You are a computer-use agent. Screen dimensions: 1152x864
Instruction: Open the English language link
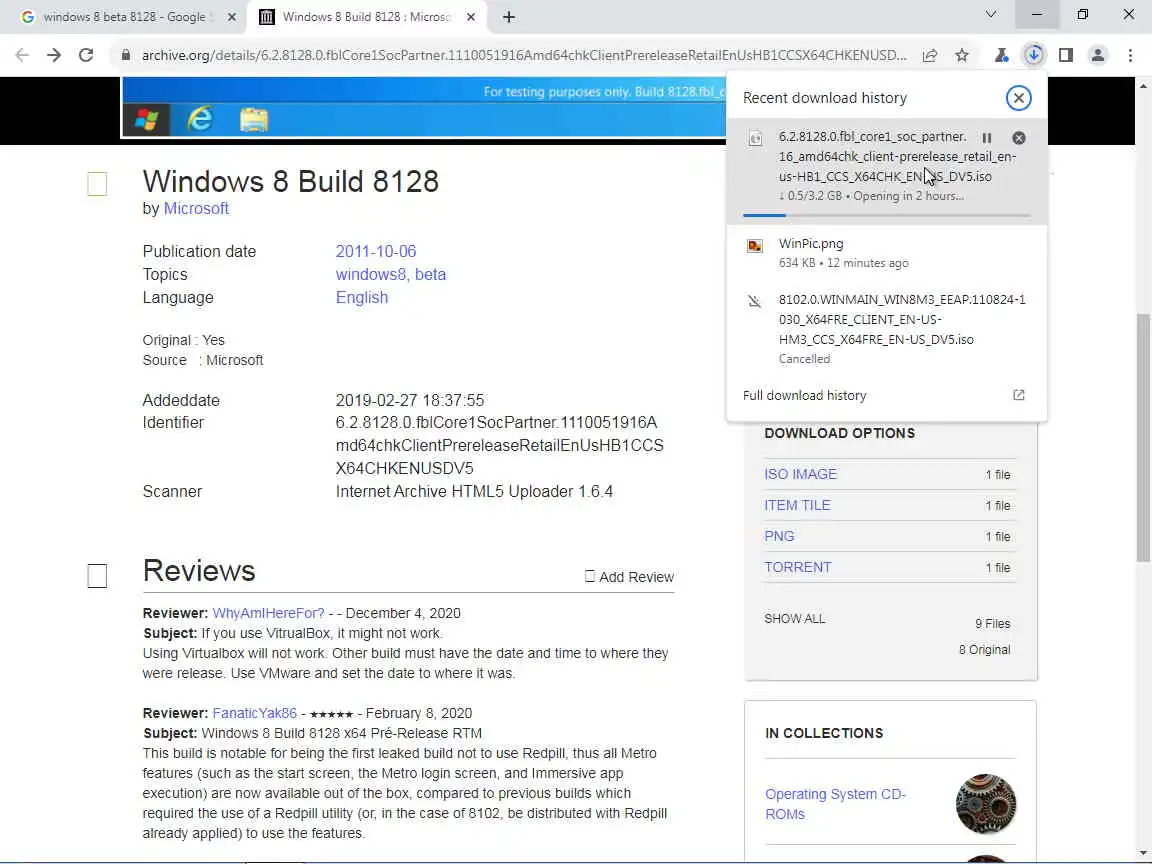tap(361, 298)
